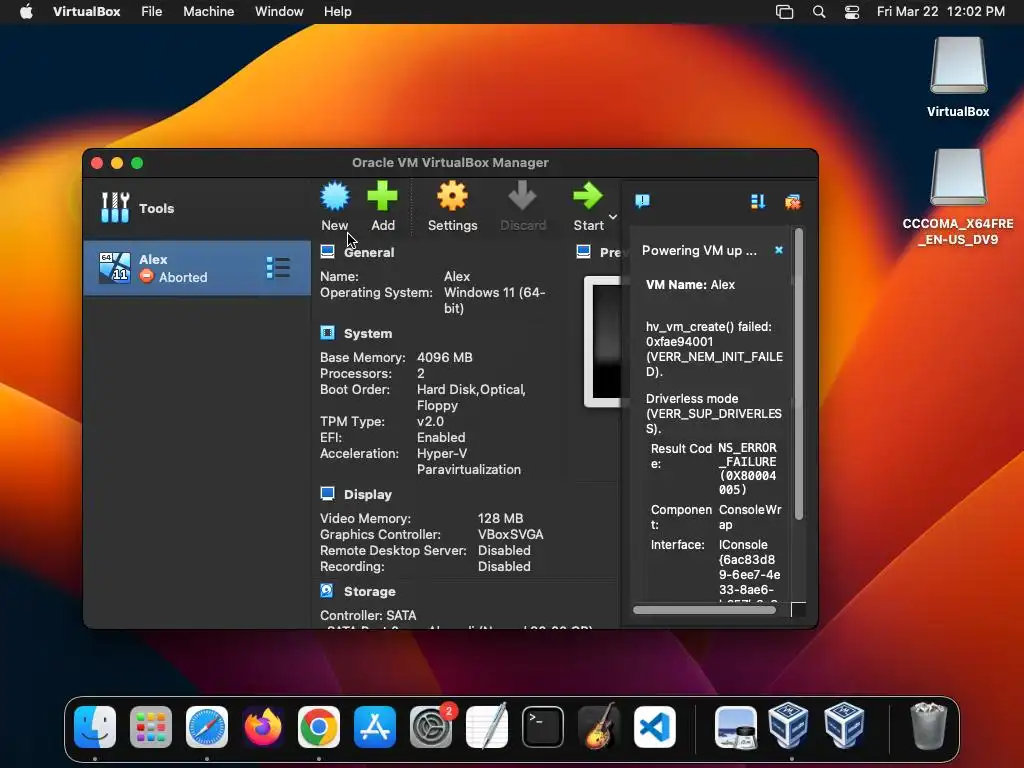Viewport: 1024px width, 768px height.
Task: Open Visual Studio Code from Dock
Action: (x=655, y=726)
